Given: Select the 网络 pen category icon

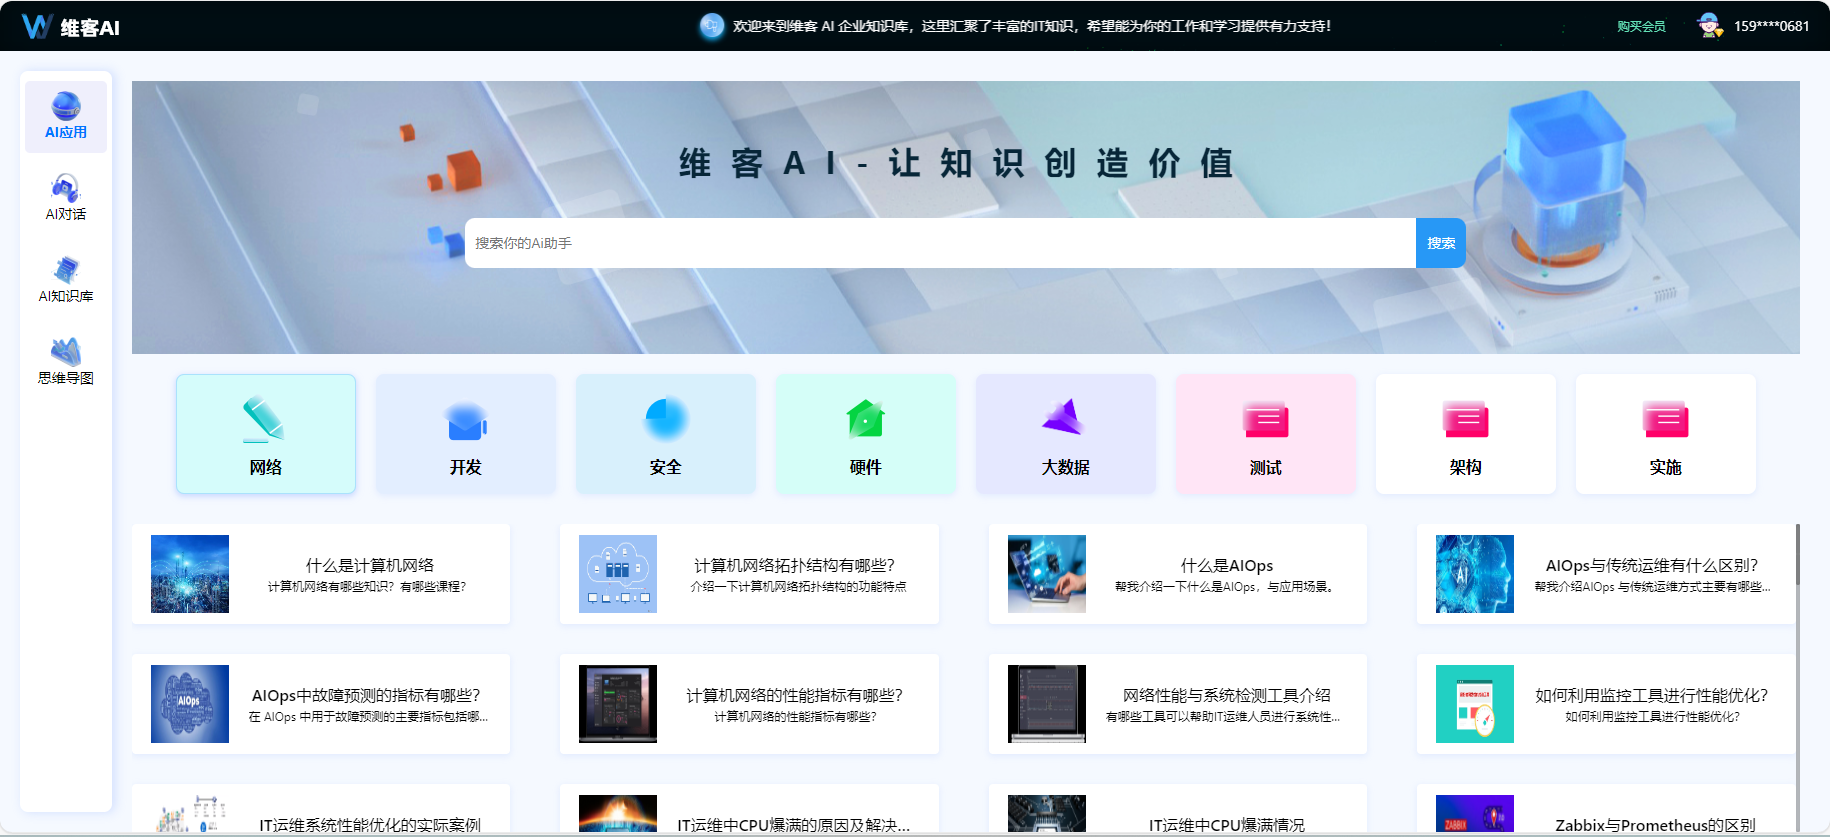Looking at the screenshot, I should pyautogui.click(x=265, y=419).
